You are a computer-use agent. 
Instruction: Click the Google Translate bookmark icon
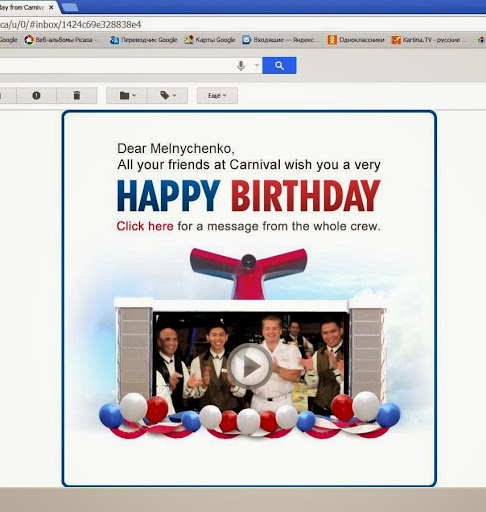pyautogui.click(x=114, y=40)
